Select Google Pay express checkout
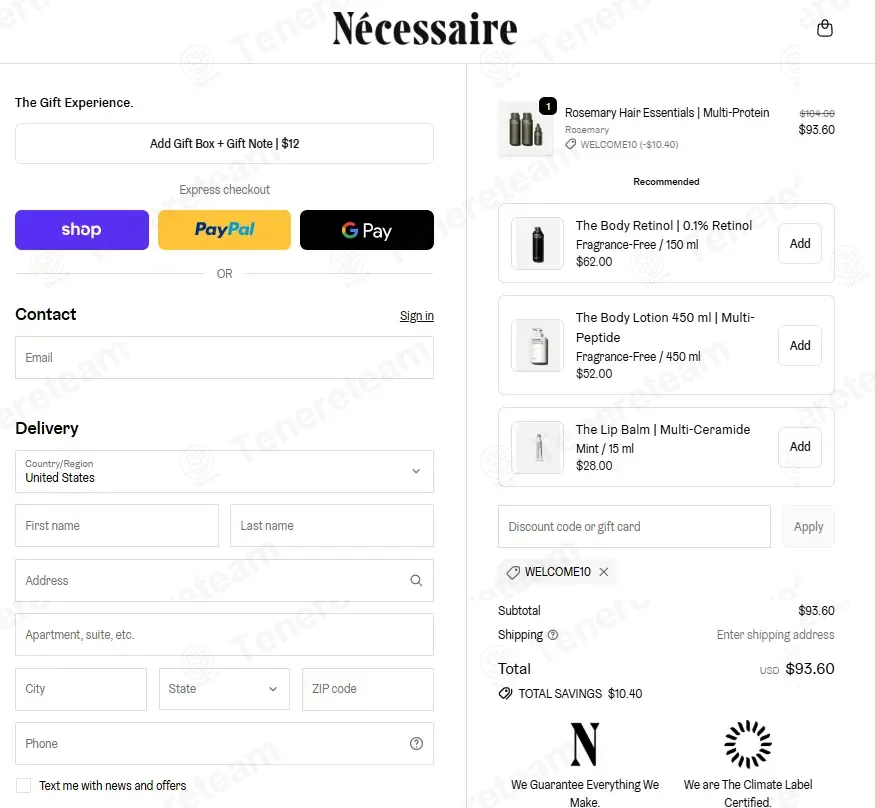 (x=367, y=230)
